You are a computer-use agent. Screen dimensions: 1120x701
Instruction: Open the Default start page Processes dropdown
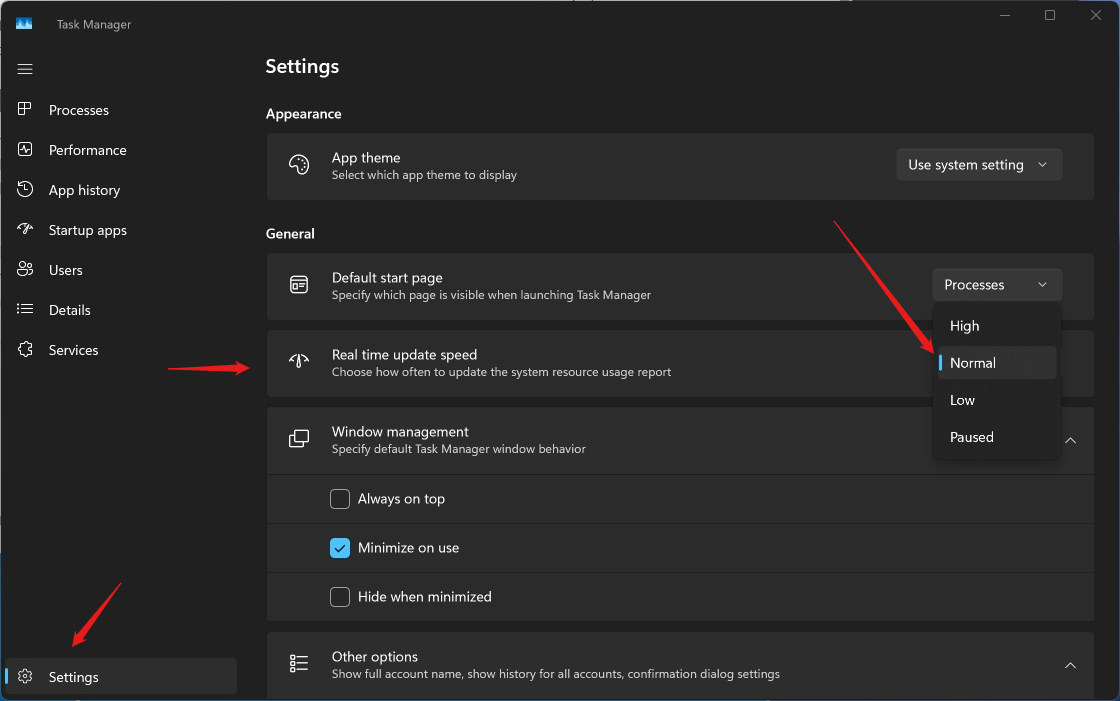click(x=996, y=285)
